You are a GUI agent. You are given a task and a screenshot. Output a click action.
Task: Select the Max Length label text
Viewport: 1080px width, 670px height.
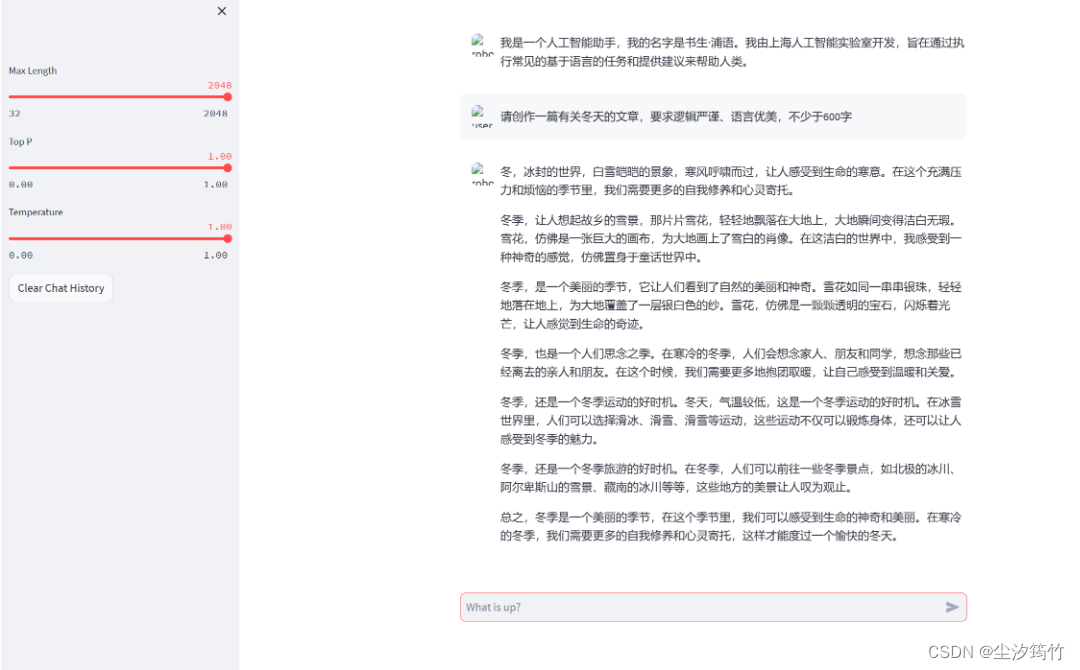pos(33,71)
